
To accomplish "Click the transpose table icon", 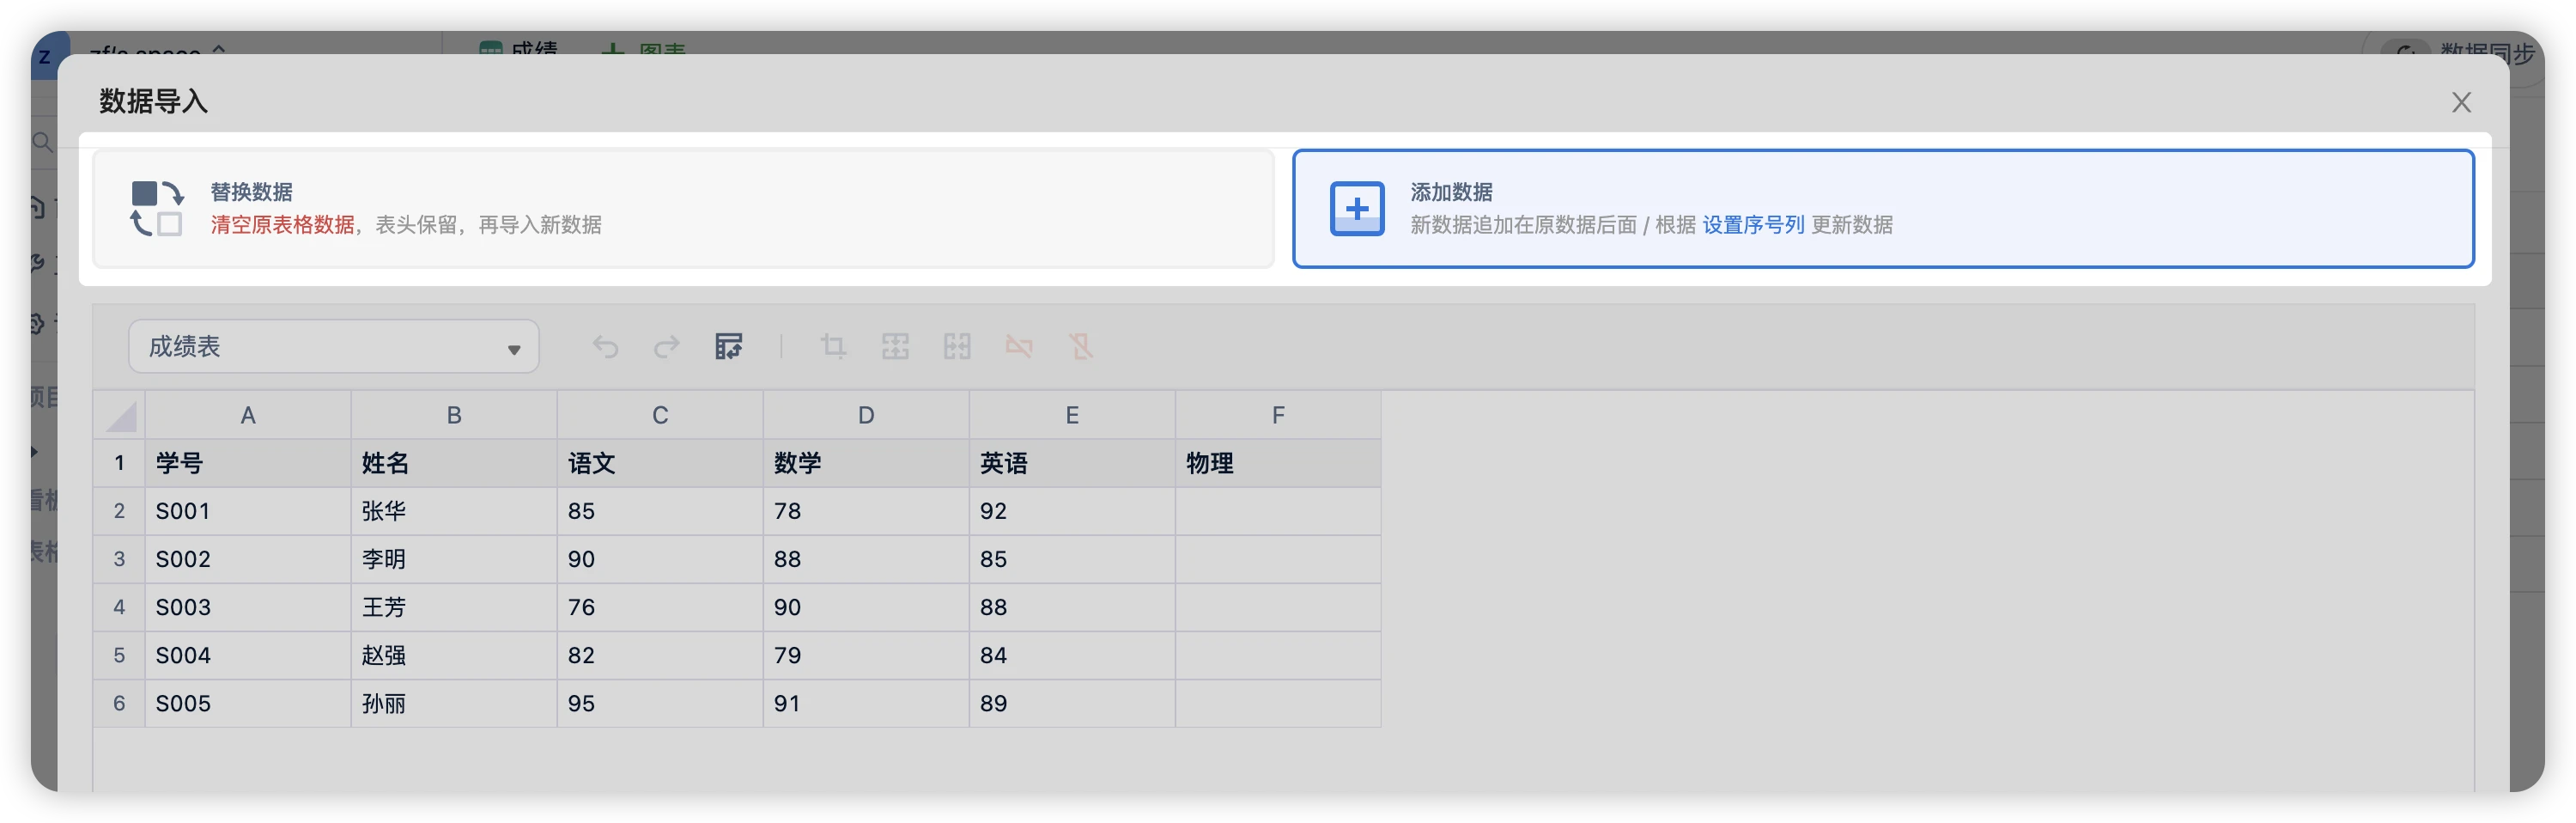I will tap(729, 347).
